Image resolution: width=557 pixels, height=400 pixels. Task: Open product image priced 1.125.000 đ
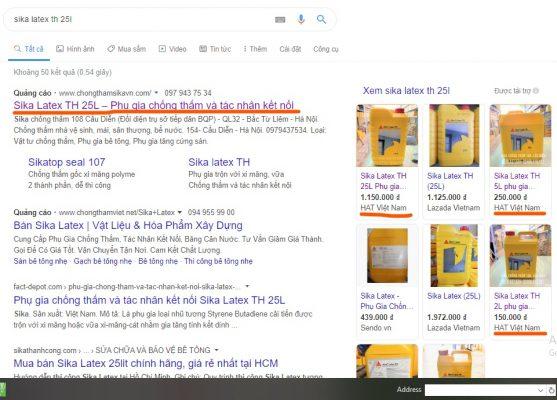[454, 135]
